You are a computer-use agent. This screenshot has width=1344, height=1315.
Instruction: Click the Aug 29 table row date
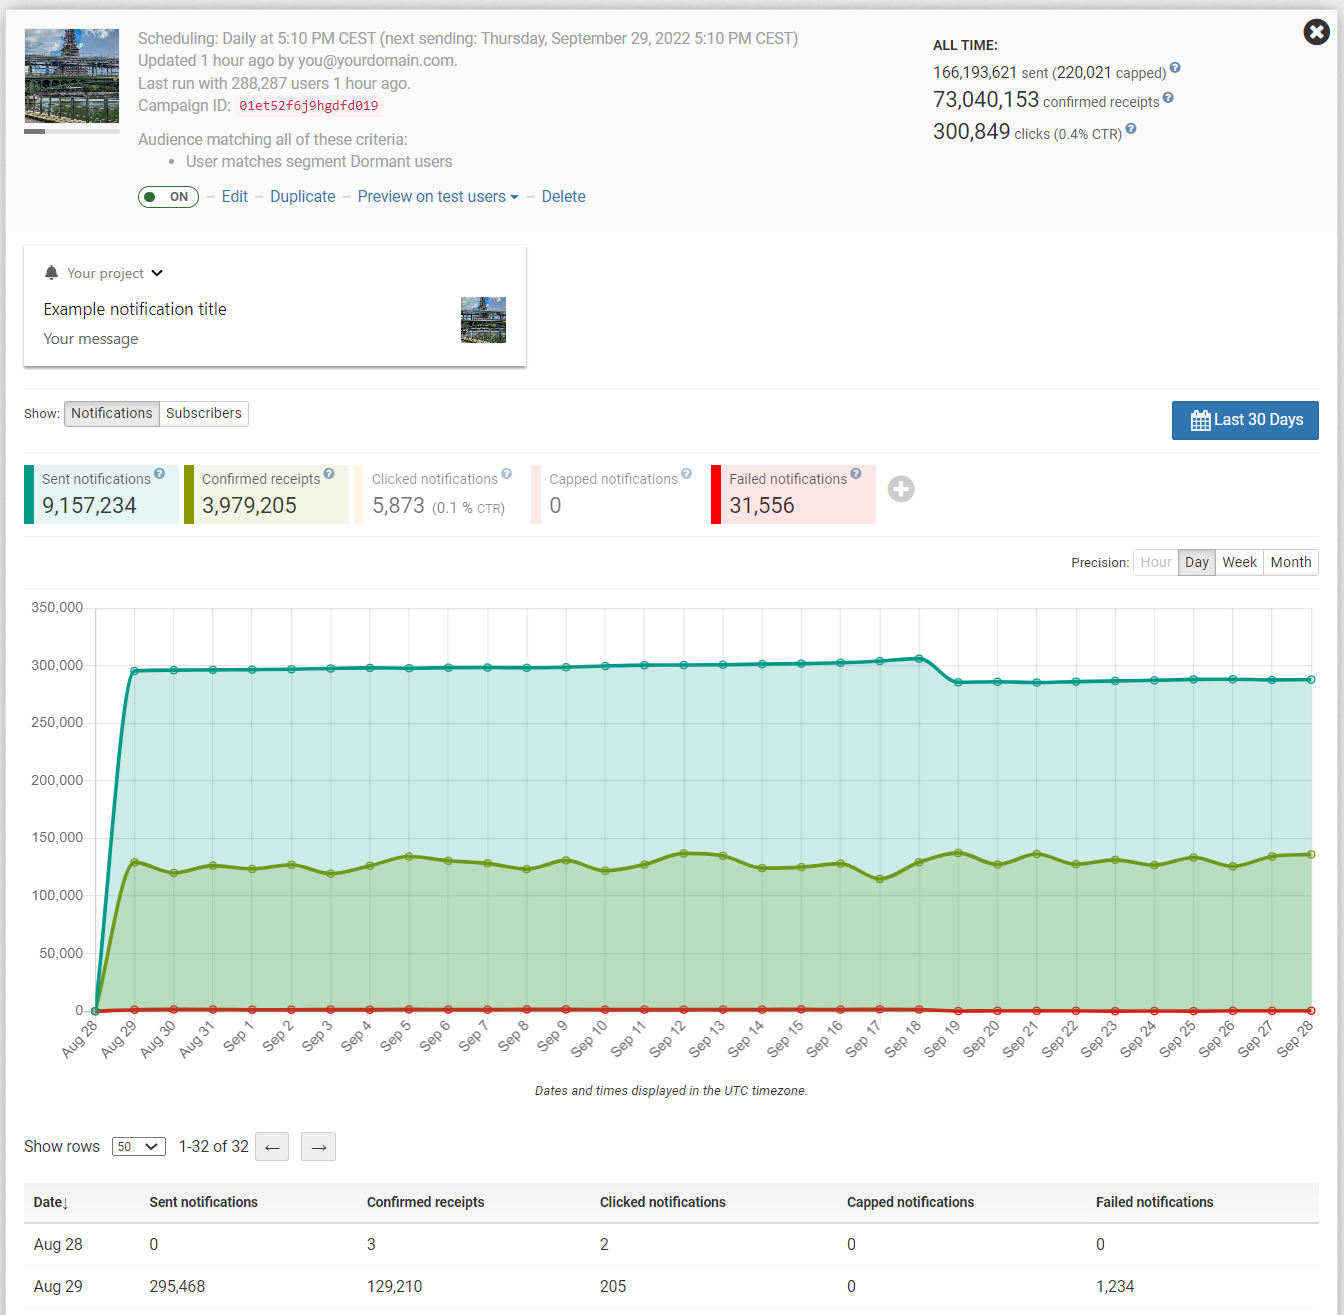pyautogui.click(x=58, y=1287)
